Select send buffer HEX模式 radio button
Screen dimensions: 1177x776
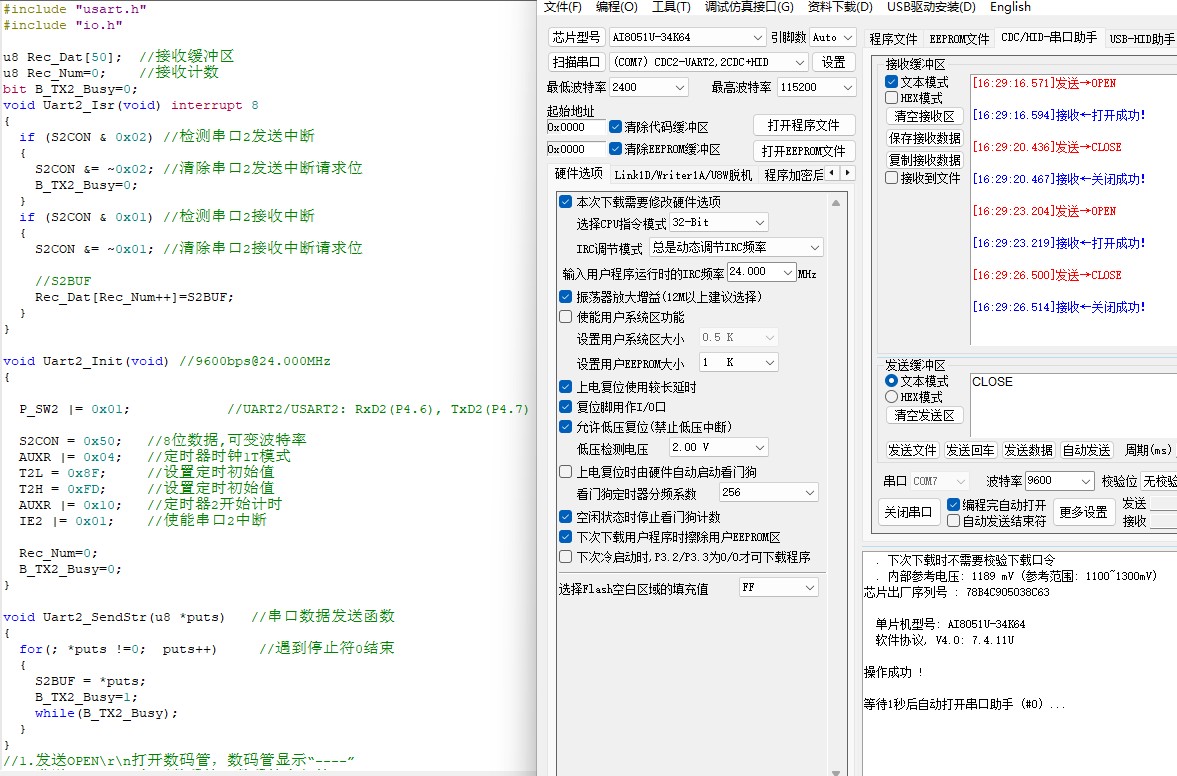[x=892, y=397]
